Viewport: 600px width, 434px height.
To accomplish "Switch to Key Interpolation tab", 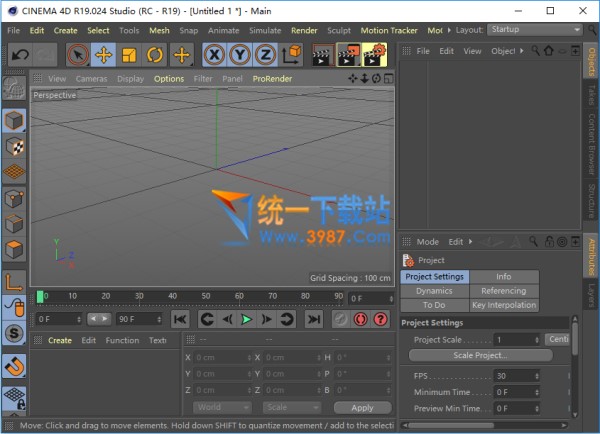I will (504, 305).
